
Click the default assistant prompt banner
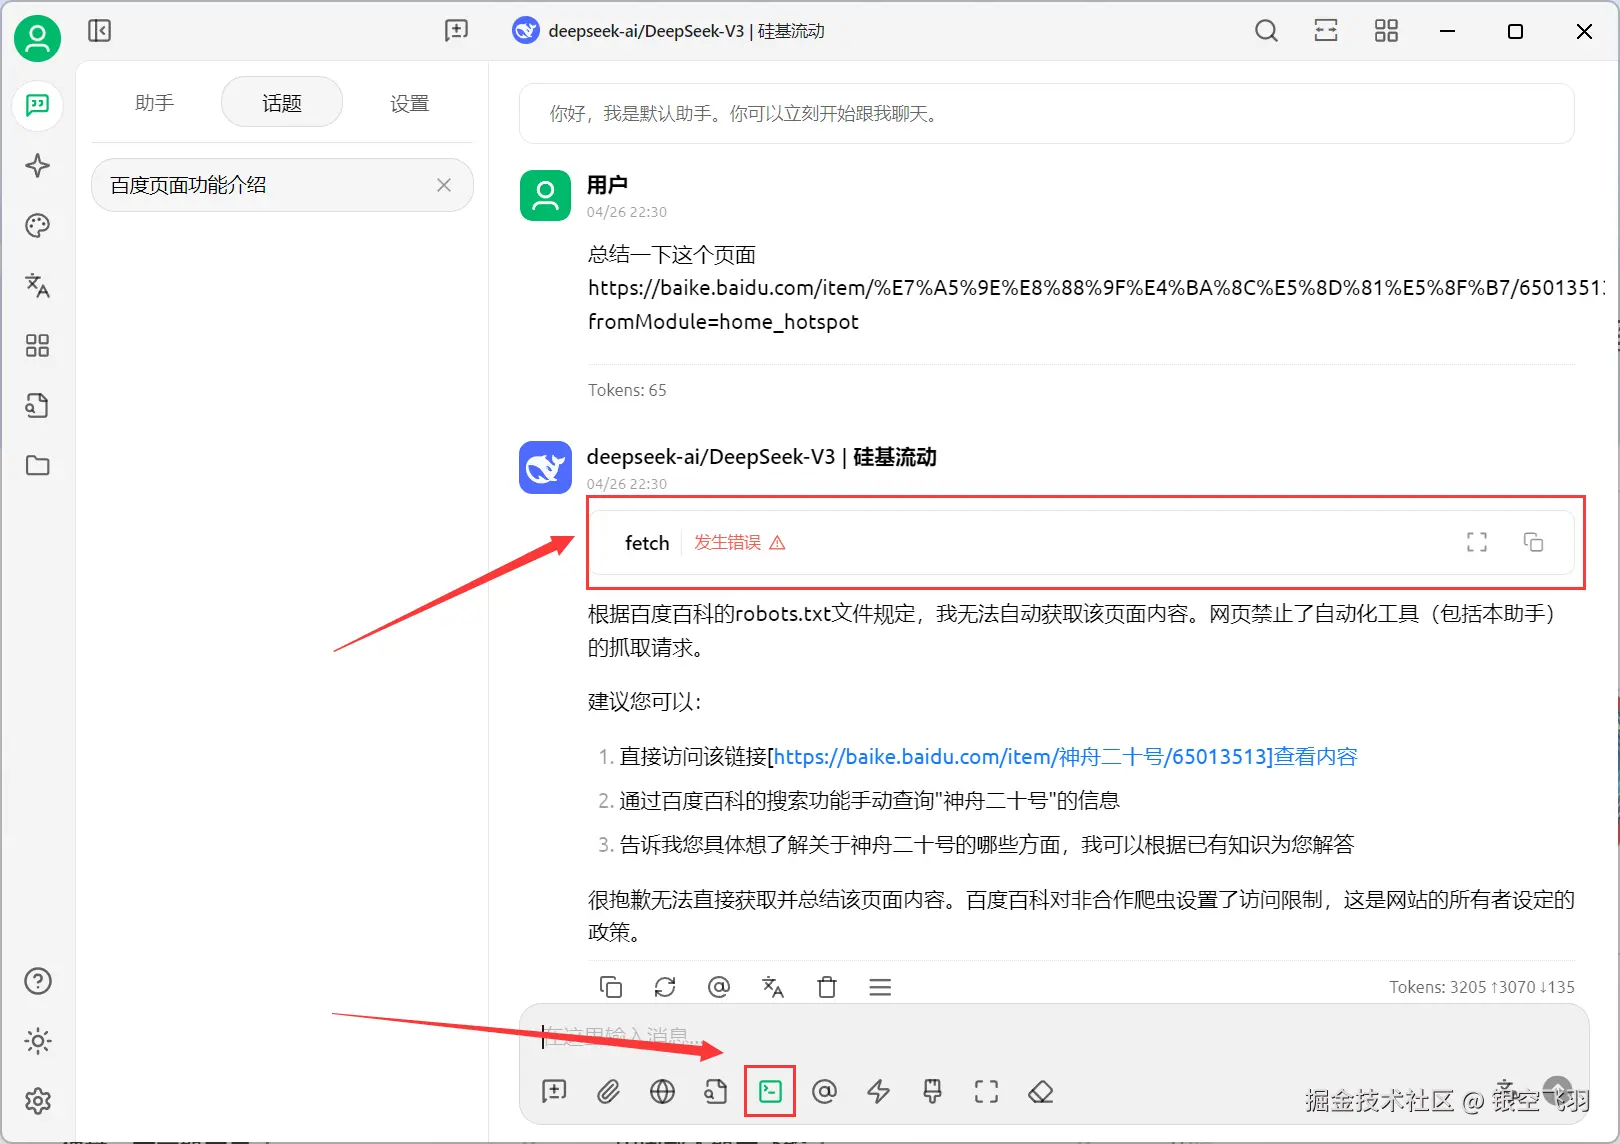[x=1046, y=114]
